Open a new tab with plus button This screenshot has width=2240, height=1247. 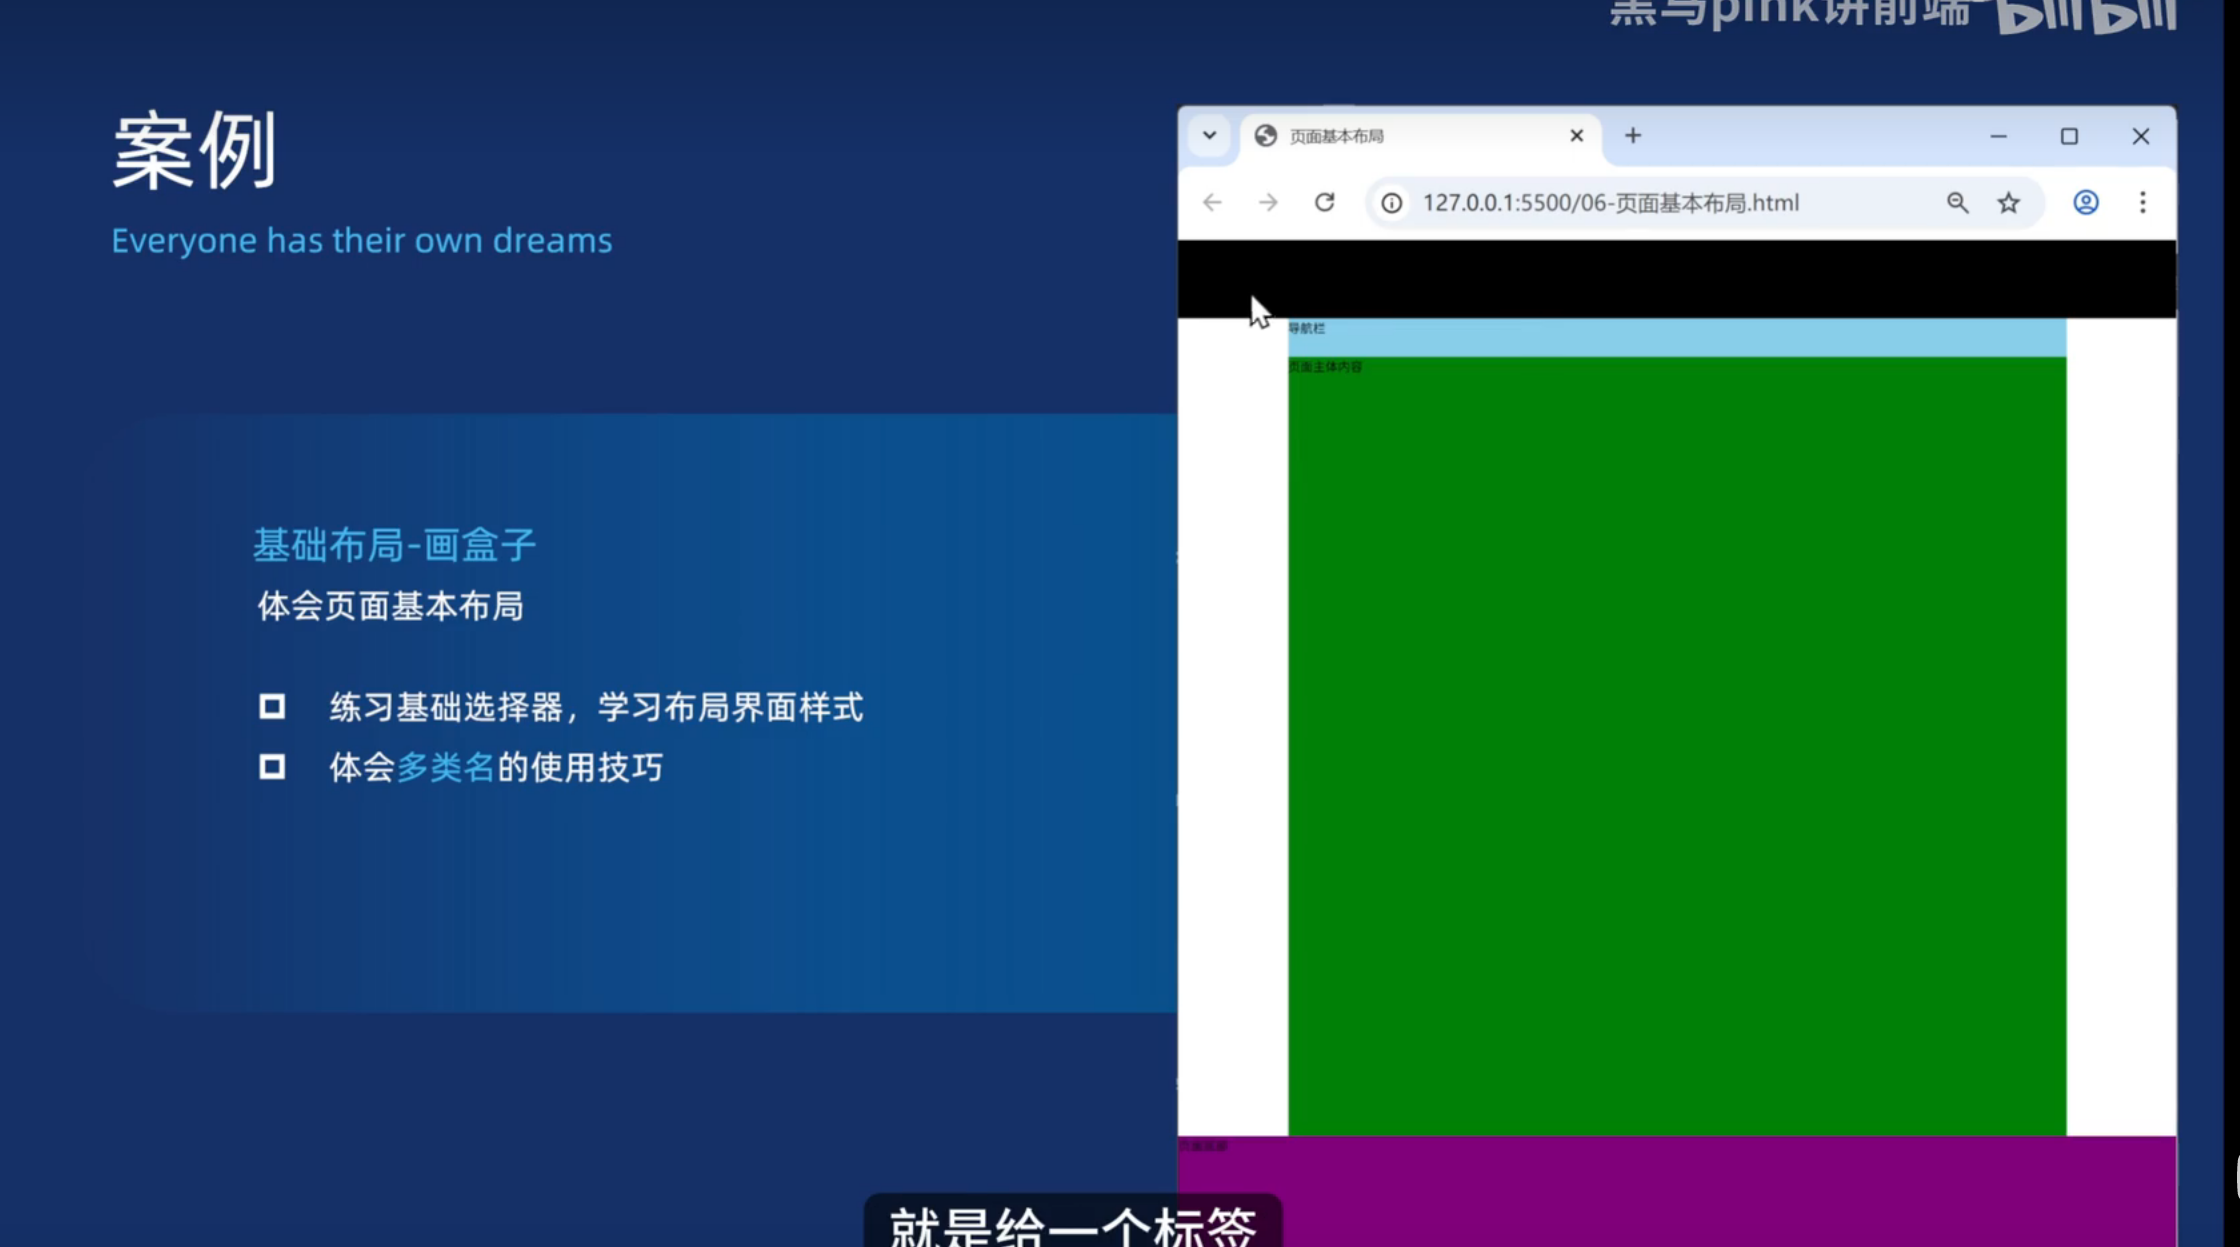1632,136
